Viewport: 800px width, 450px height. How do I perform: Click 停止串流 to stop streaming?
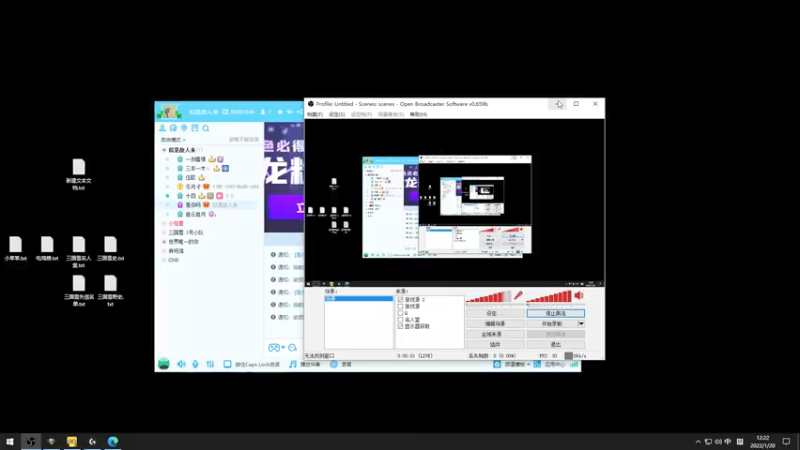point(556,313)
